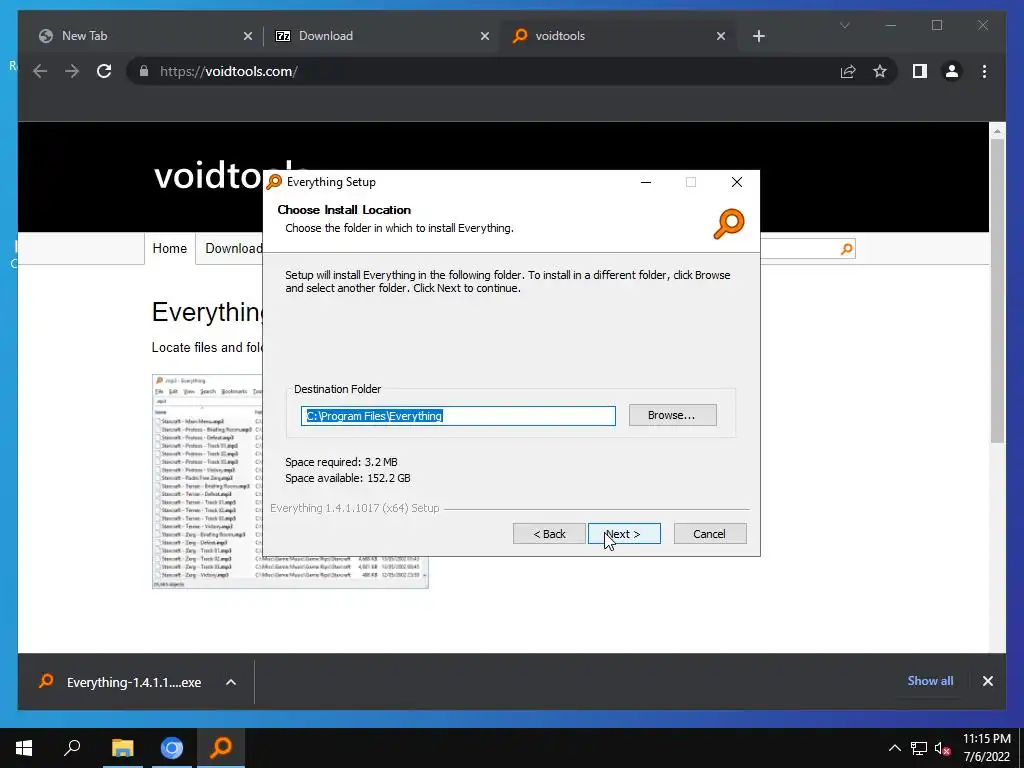Image resolution: width=1024 pixels, height=768 pixels.
Task: Click the muted volume tray icon
Action: (942, 748)
